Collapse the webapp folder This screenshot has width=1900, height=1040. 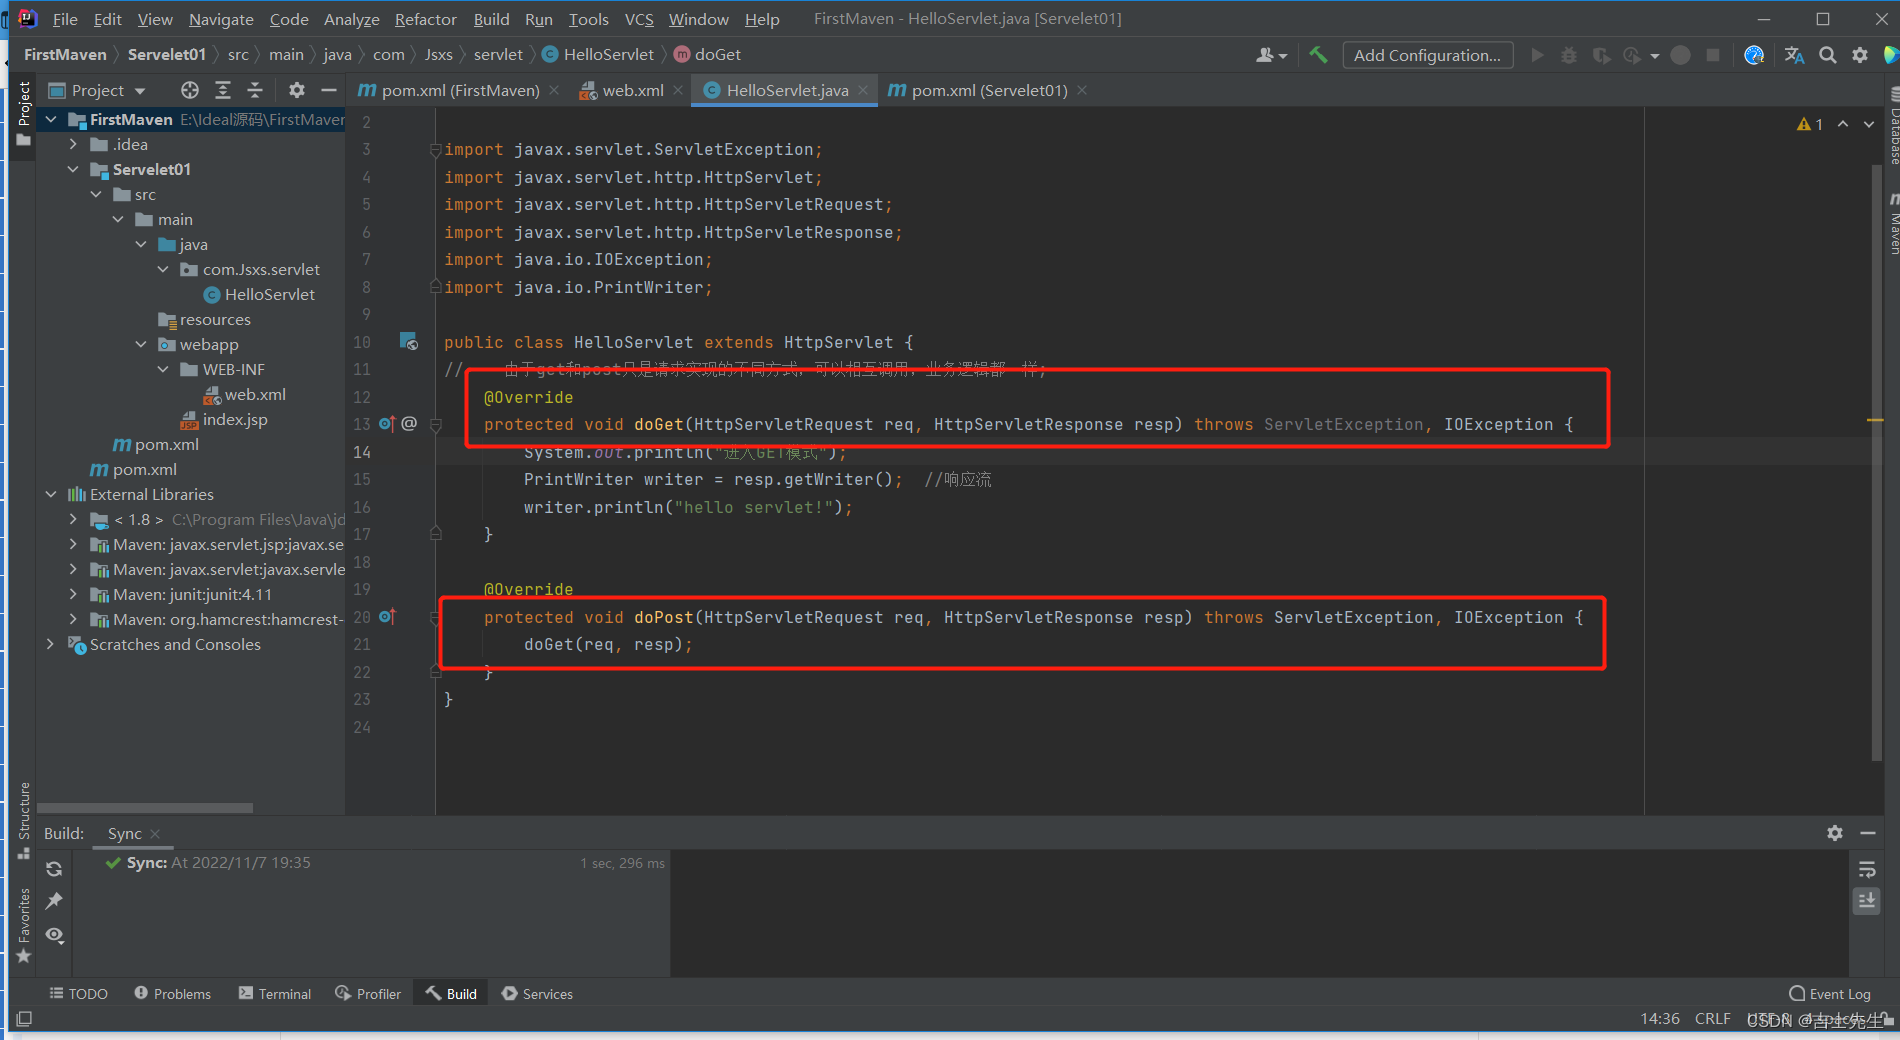(141, 344)
